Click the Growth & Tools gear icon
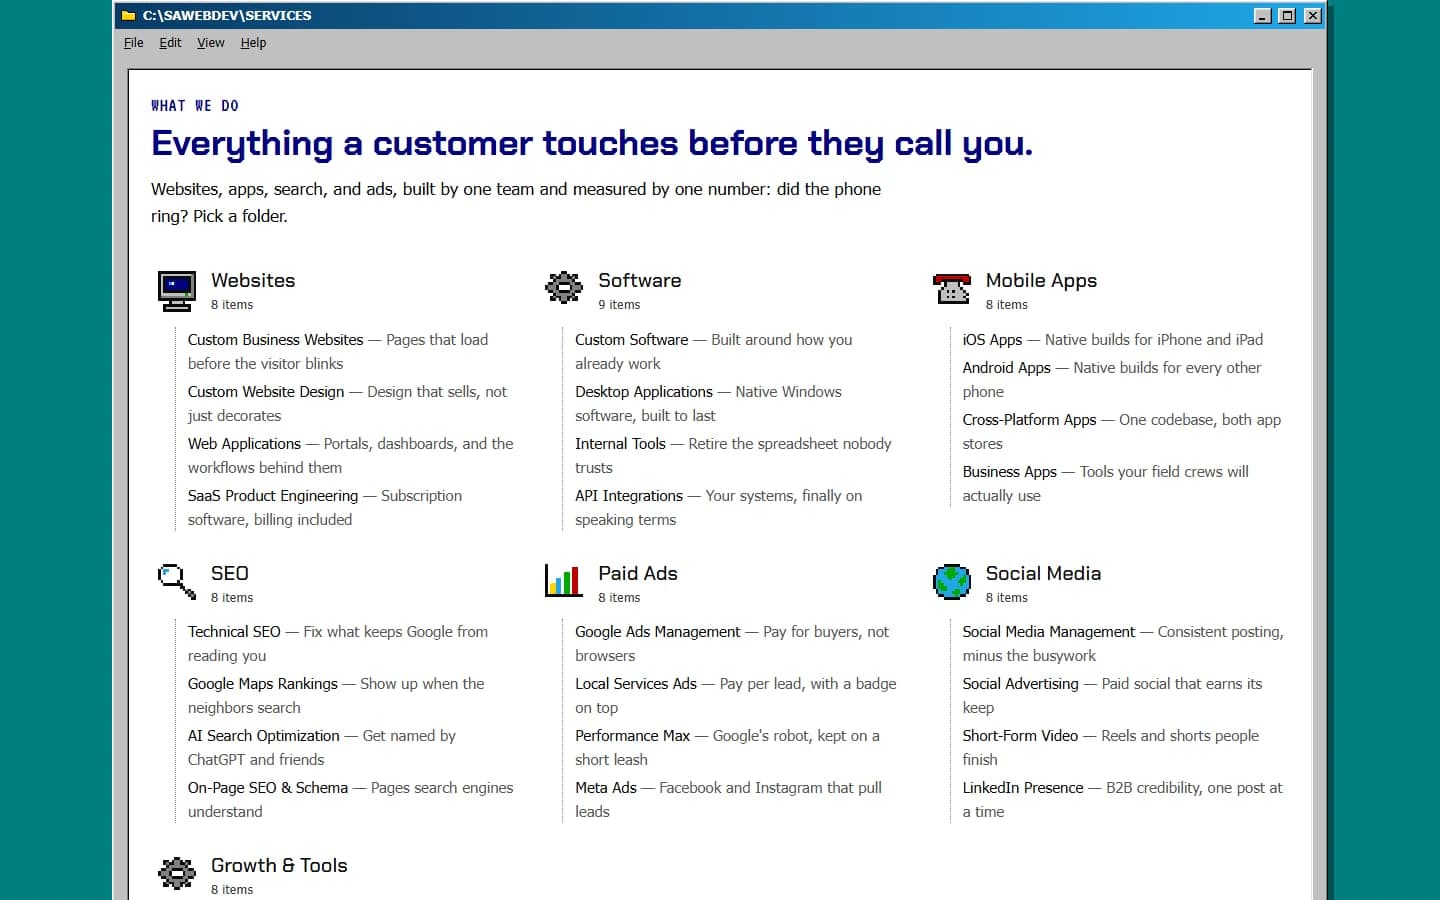1440x900 pixels. pos(177,873)
